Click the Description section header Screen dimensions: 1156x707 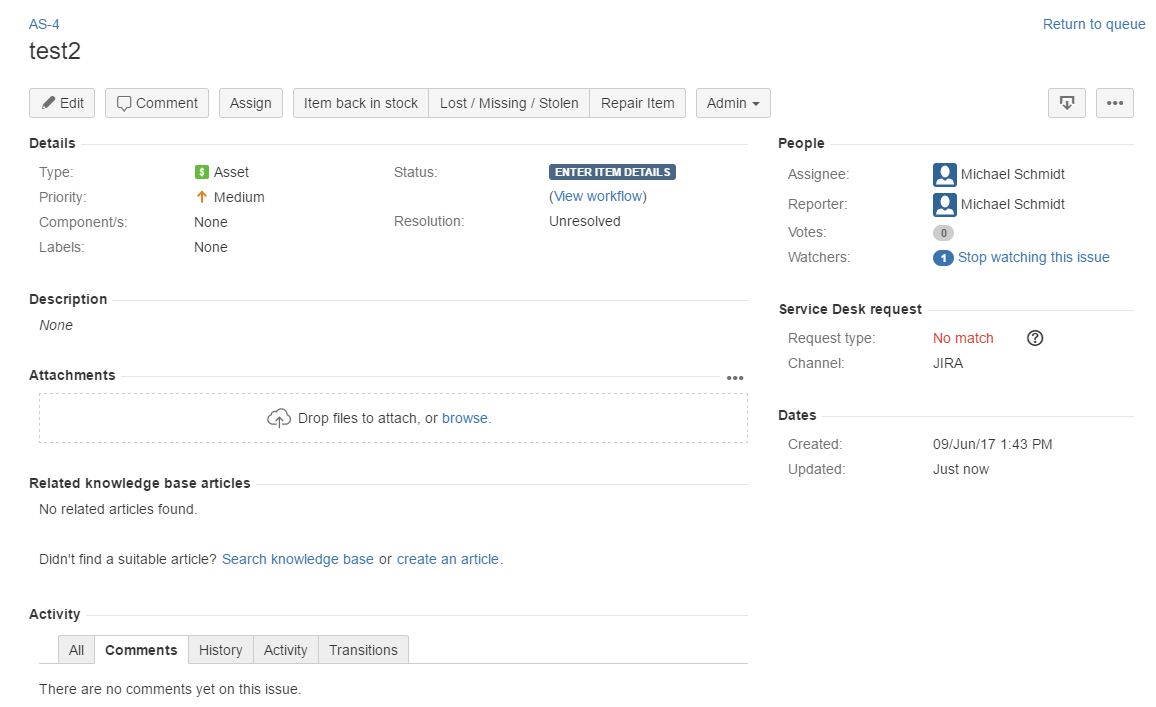pyautogui.click(x=68, y=299)
